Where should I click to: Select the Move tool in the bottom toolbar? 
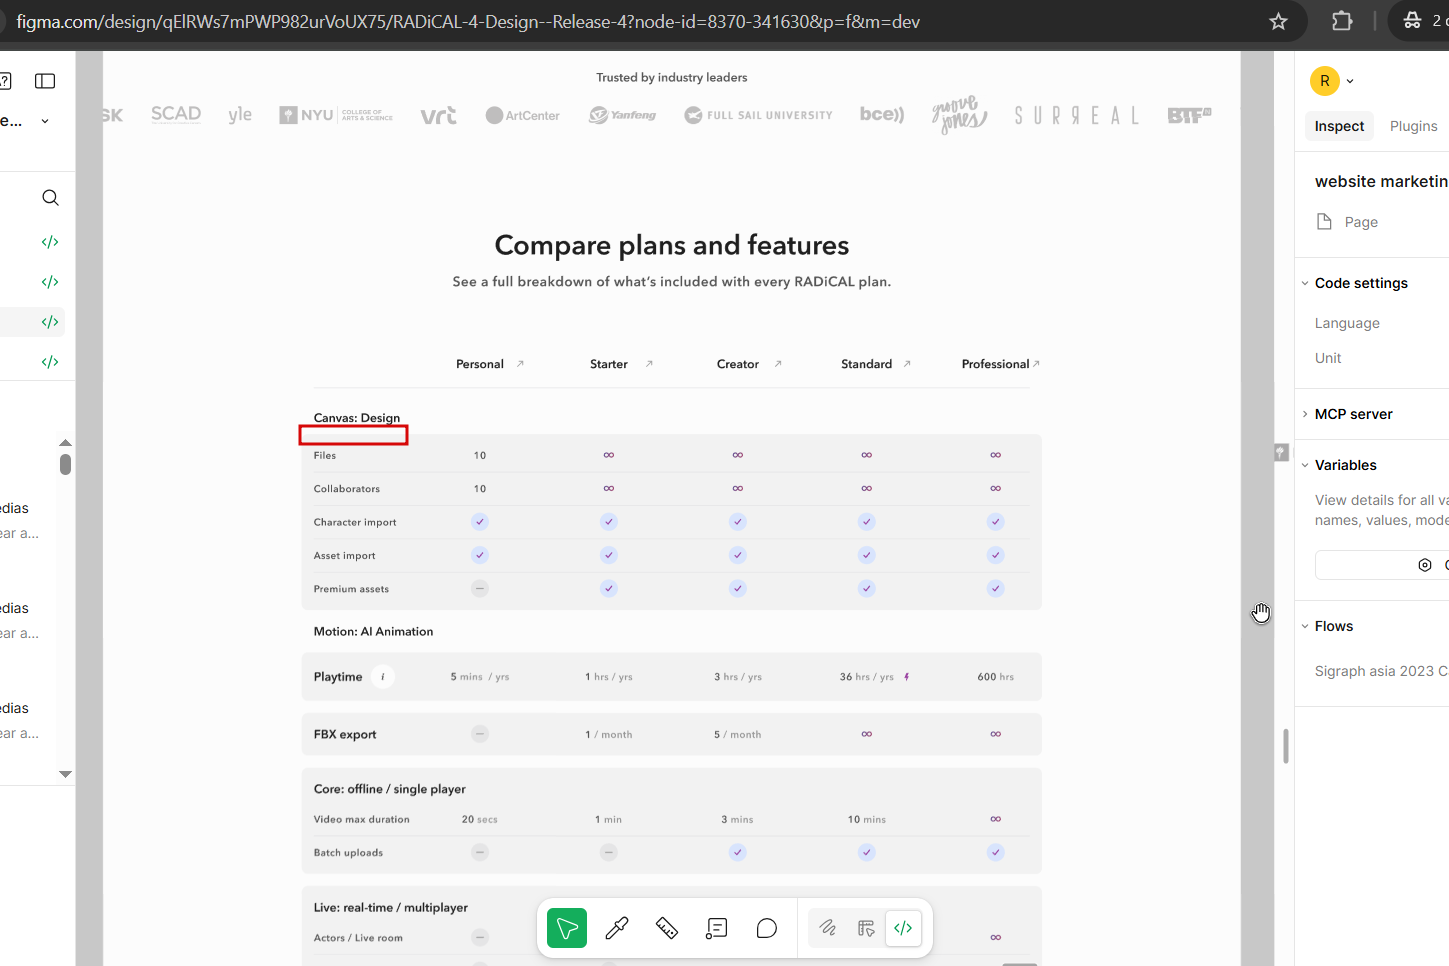tap(567, 928)
